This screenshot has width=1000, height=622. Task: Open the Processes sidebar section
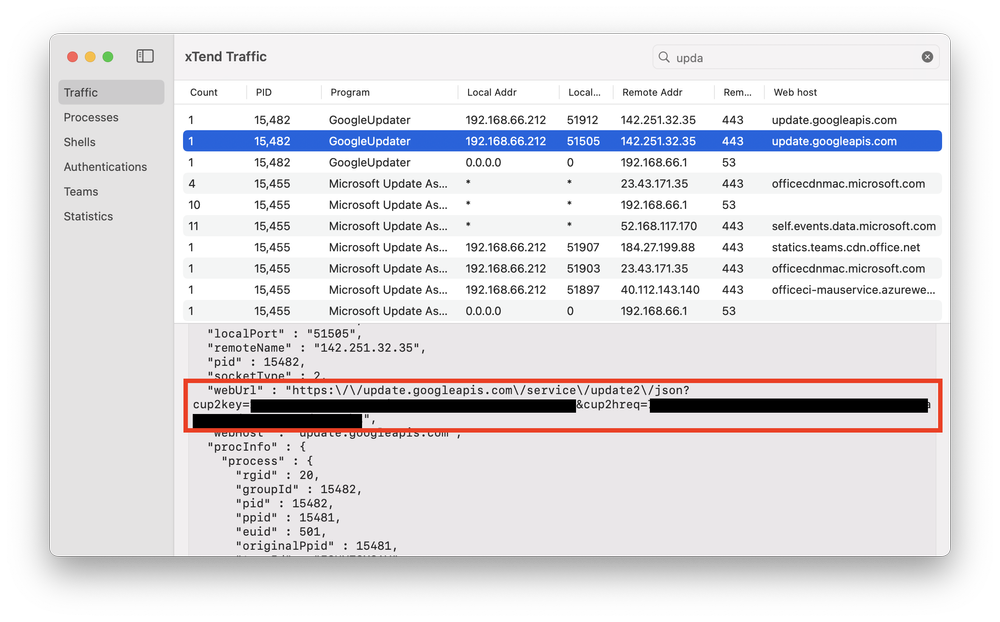click(91, 117)
